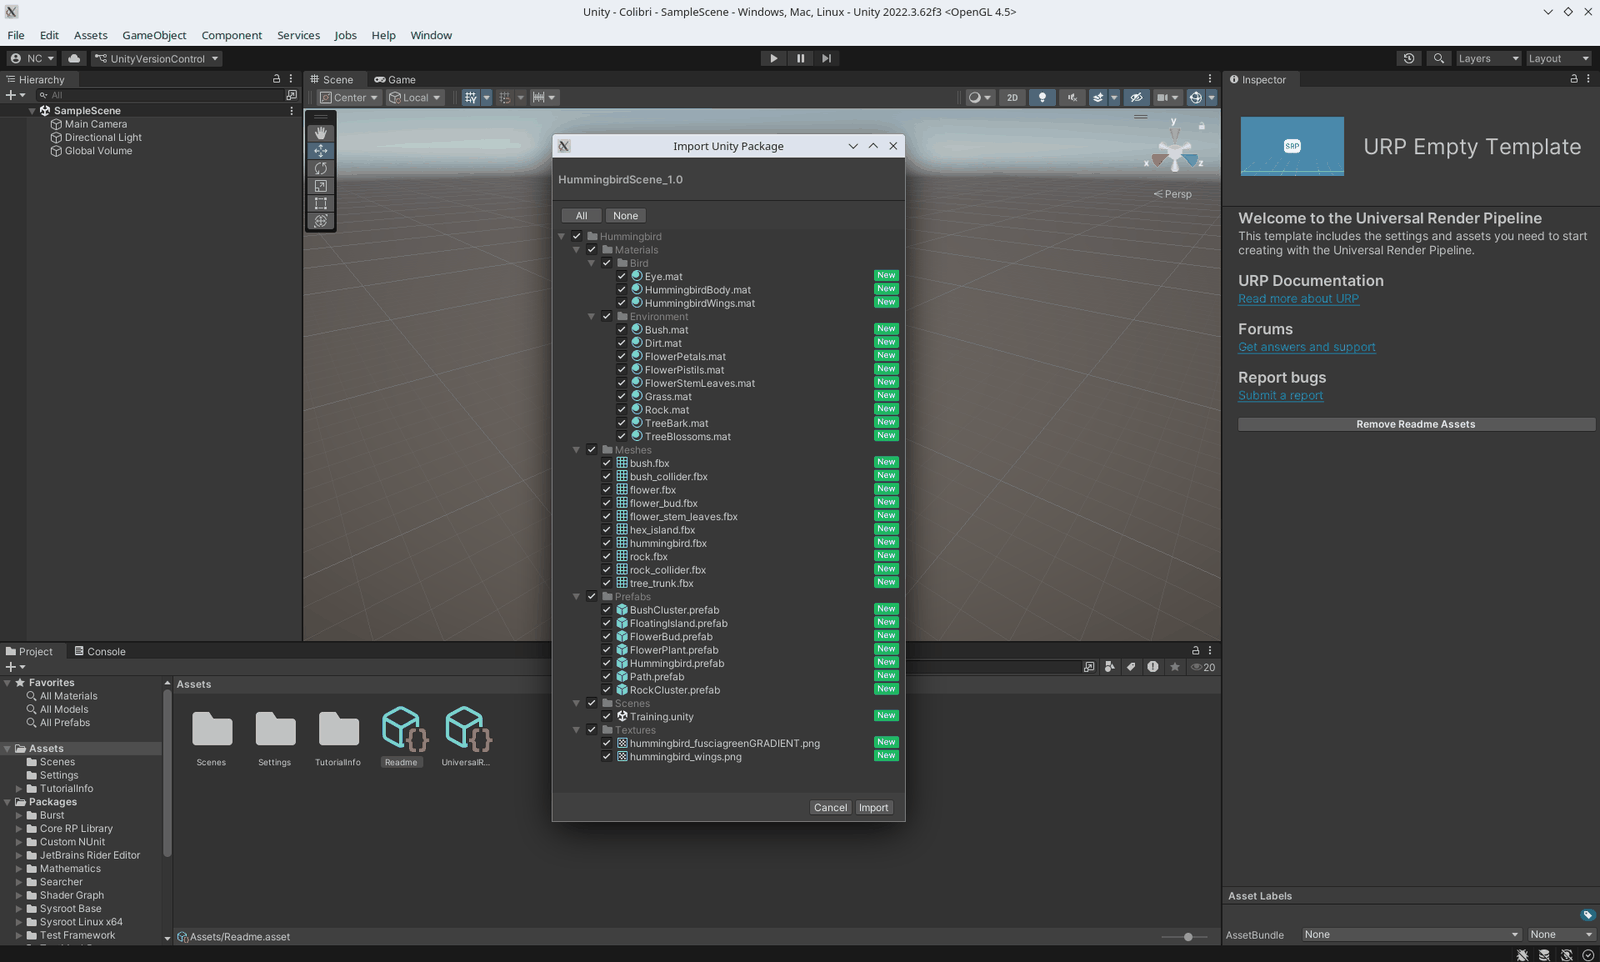The width and height of the screenshot is (1600, 962).
Task: Select the Scenes folder in Assets grid
Action: pyautogui.click(x=212, y=738)
